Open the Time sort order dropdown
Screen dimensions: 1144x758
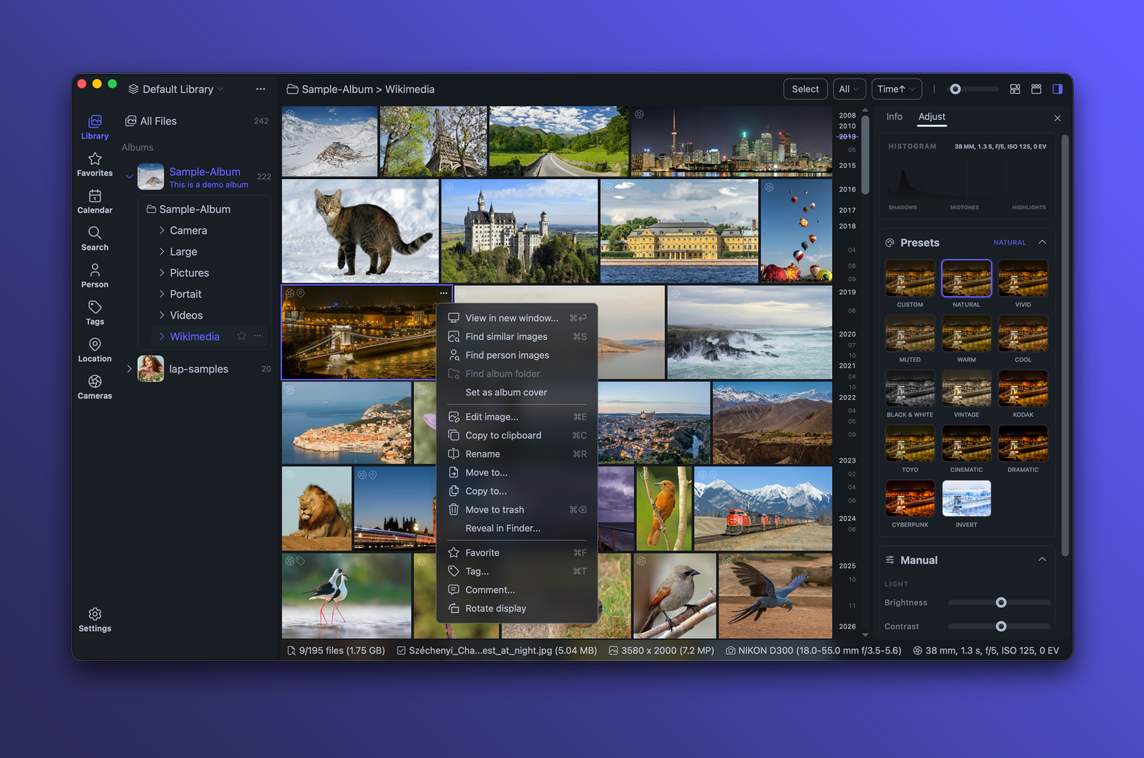point(896,89)
